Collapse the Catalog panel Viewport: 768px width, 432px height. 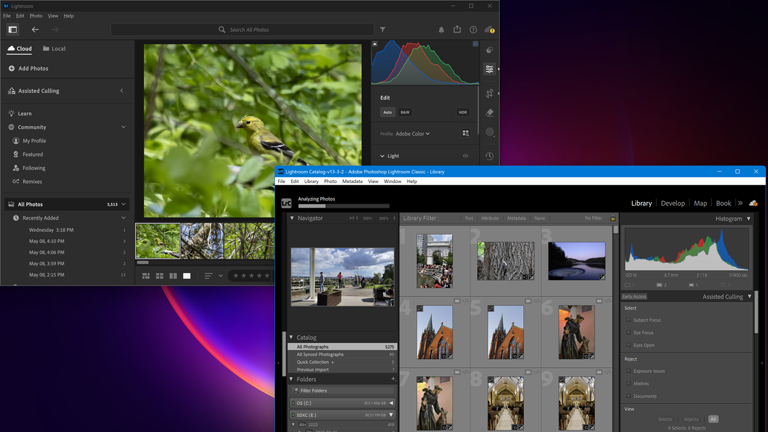pyautogui.click(x=291, y=337)
